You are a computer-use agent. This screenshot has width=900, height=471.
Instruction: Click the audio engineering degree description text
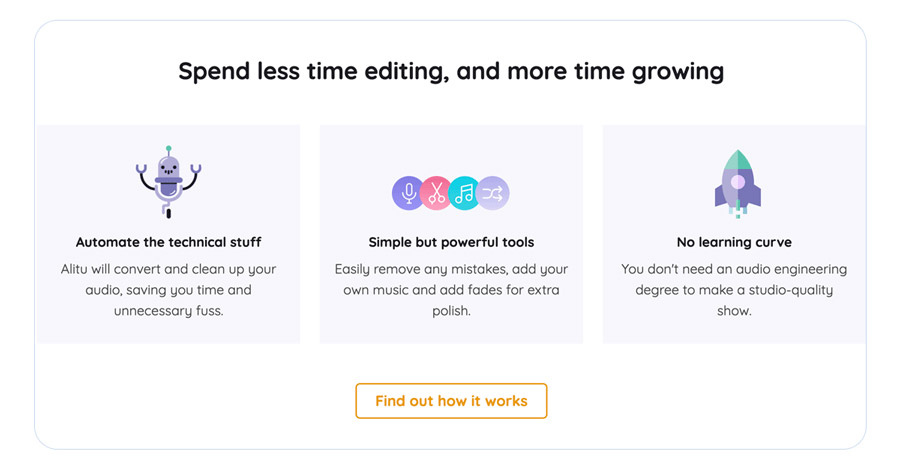[734, 290]
